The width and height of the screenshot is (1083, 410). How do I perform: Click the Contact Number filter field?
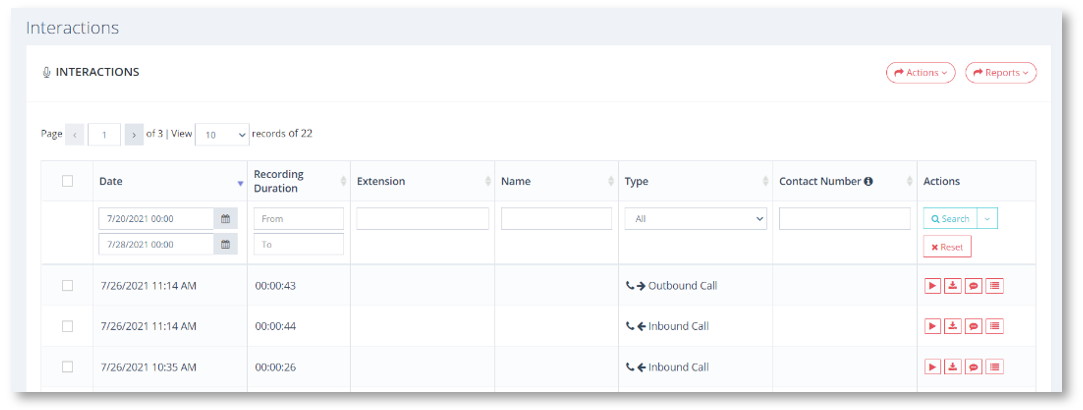(845, 219)
